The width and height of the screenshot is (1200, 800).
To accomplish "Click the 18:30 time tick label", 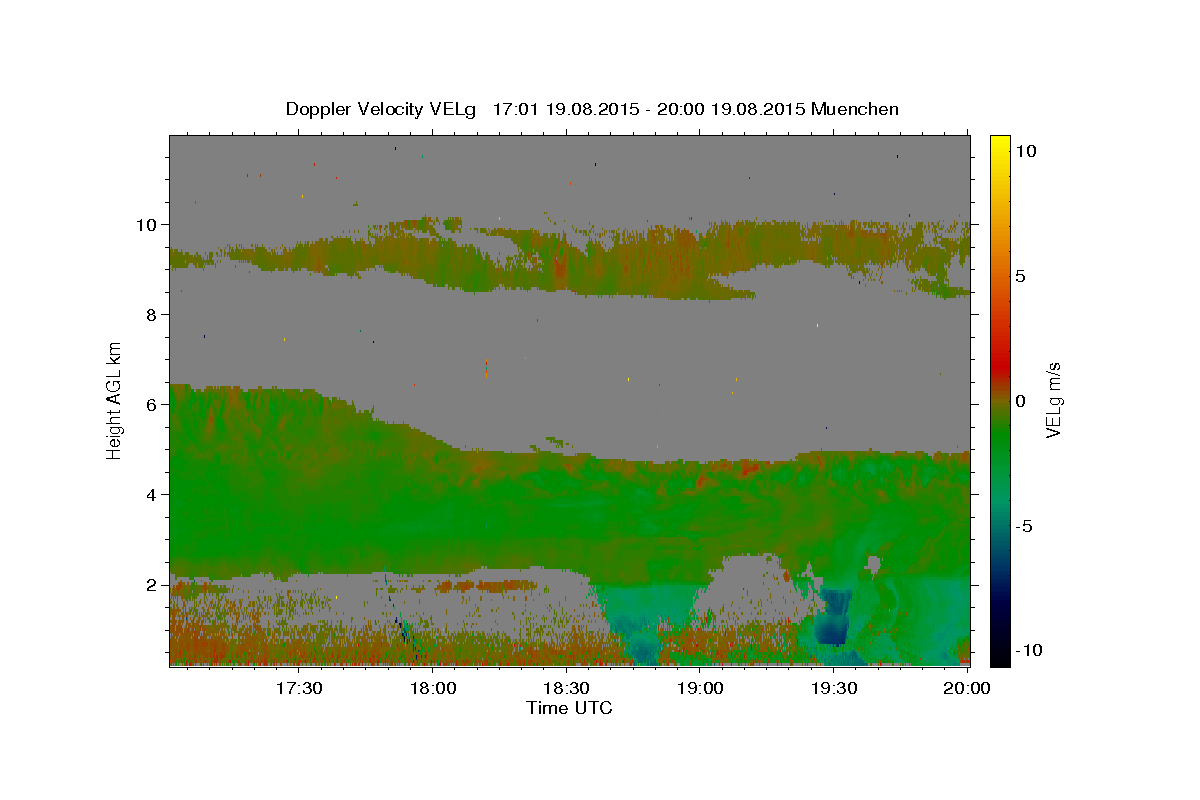I will click(566, 688).
